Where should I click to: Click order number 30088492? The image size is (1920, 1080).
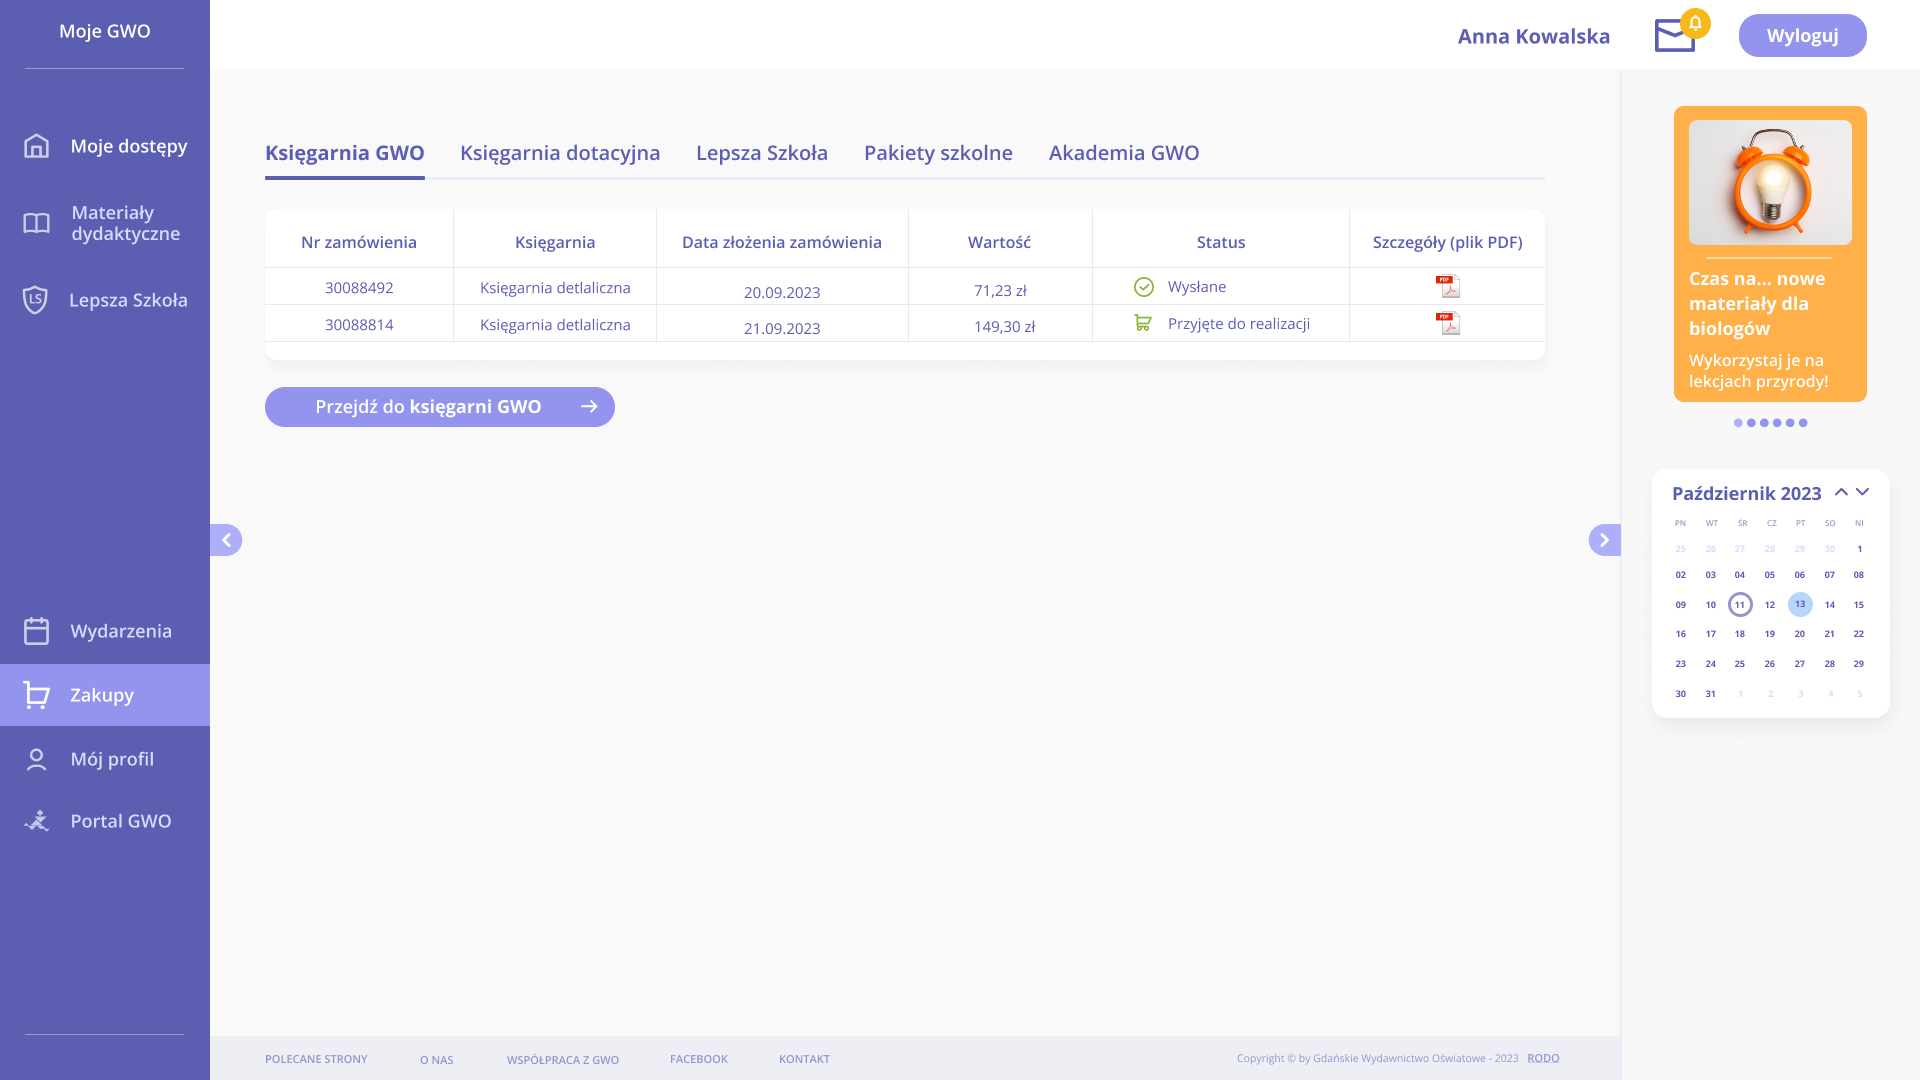coord(359,288)
